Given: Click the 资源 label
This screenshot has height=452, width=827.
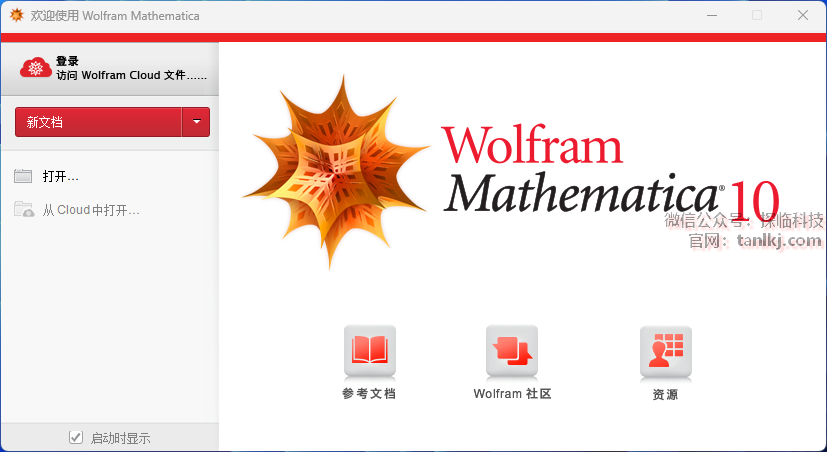Looking at the screenshot, I should pyautogui.click(x=666, y=394).
